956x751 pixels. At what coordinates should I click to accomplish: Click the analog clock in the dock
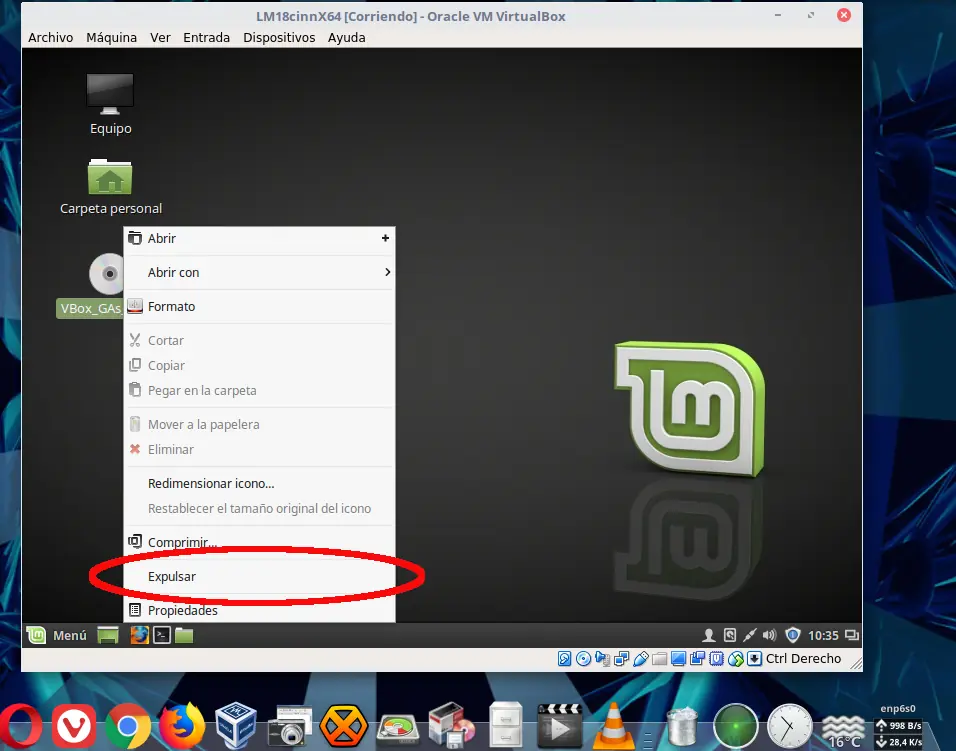(x=790, y=726)
